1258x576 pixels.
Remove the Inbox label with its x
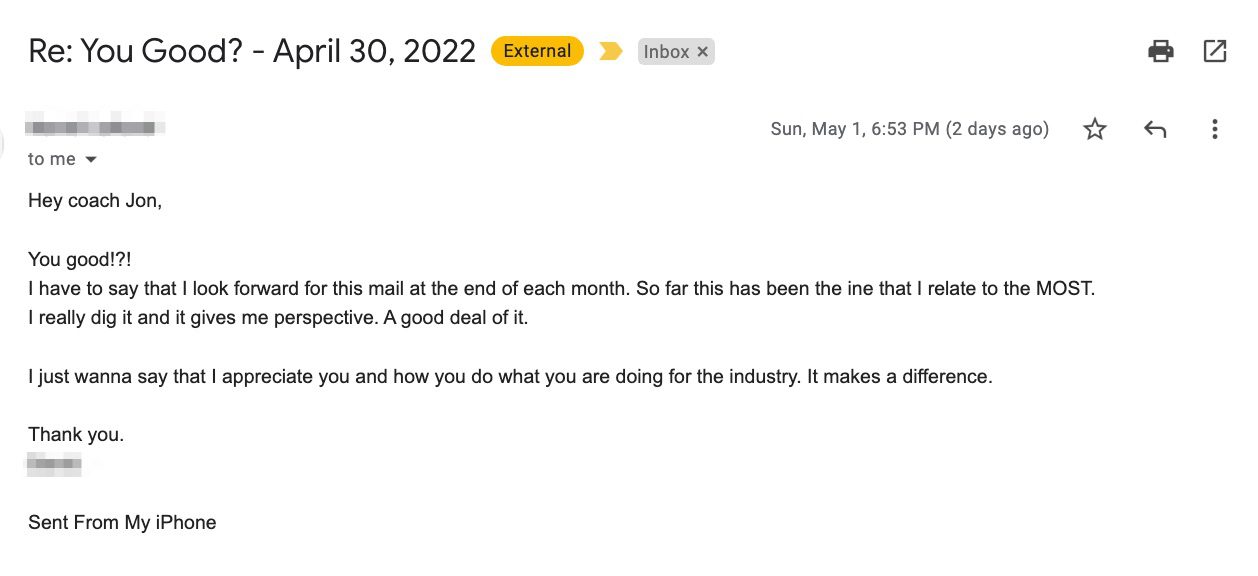pyautogui.click(x=702, y=52)
